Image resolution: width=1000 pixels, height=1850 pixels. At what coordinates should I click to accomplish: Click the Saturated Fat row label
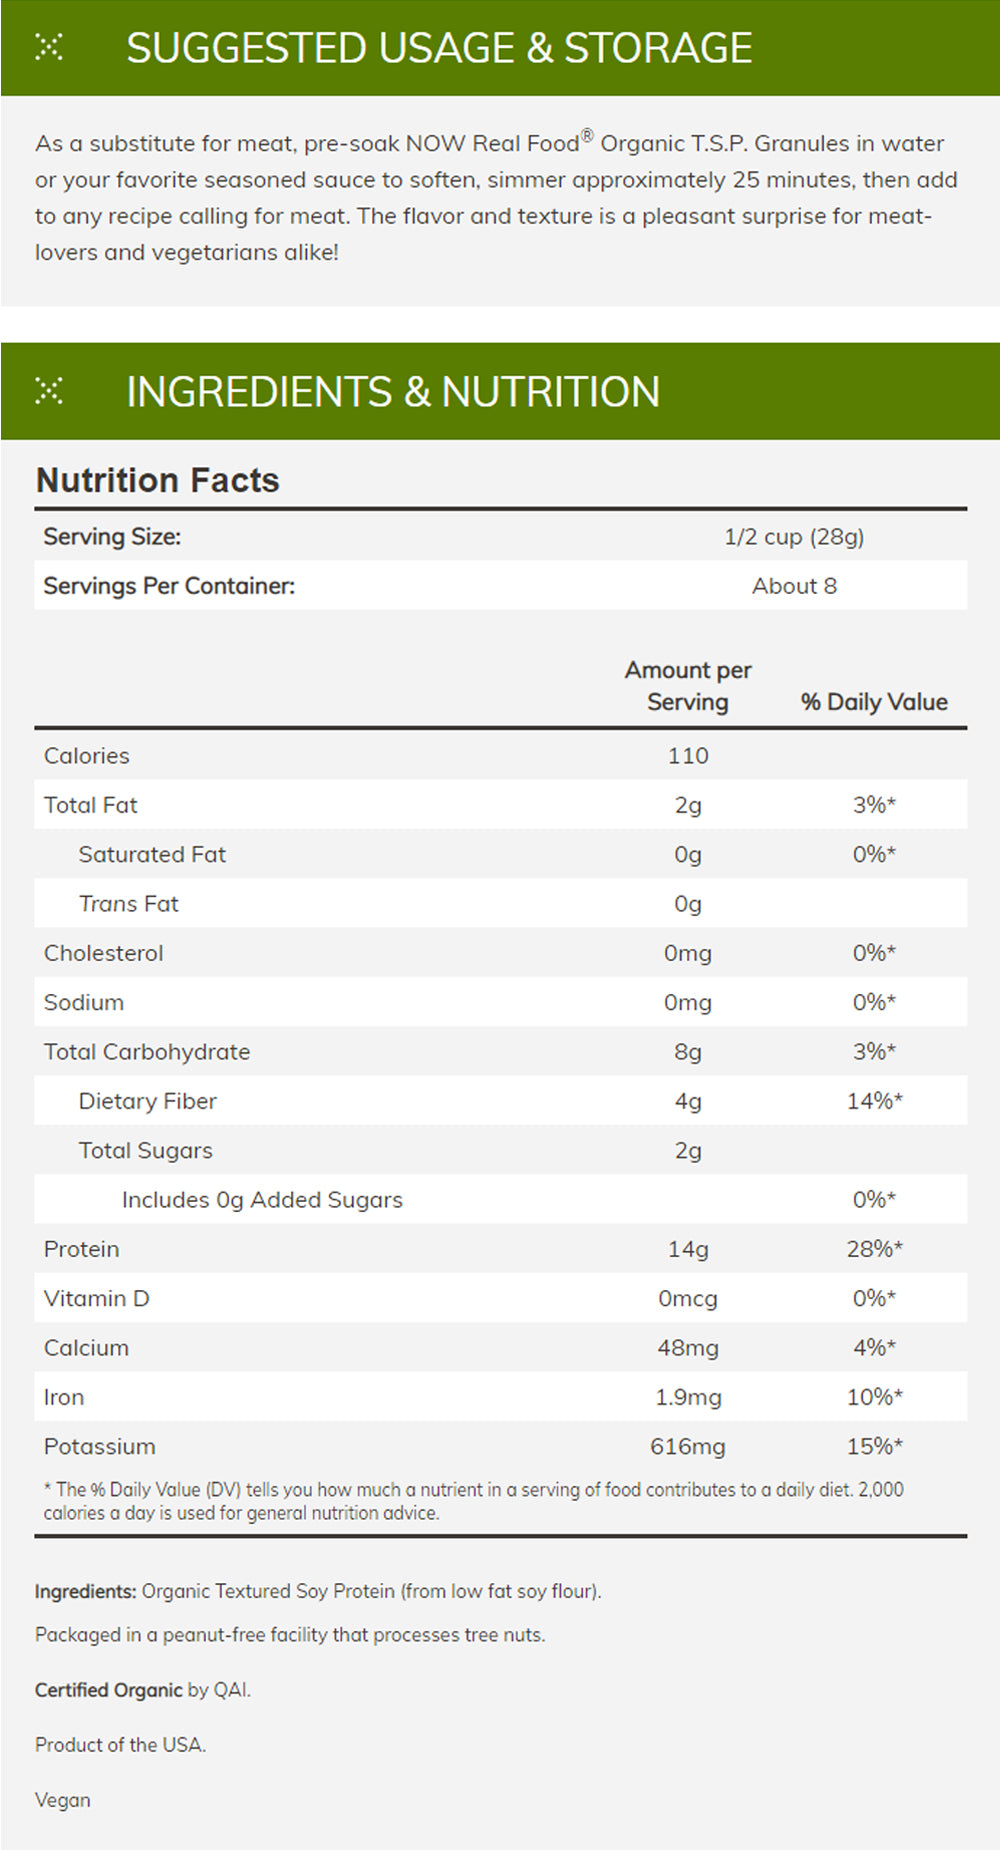click(x=152, y=855)
